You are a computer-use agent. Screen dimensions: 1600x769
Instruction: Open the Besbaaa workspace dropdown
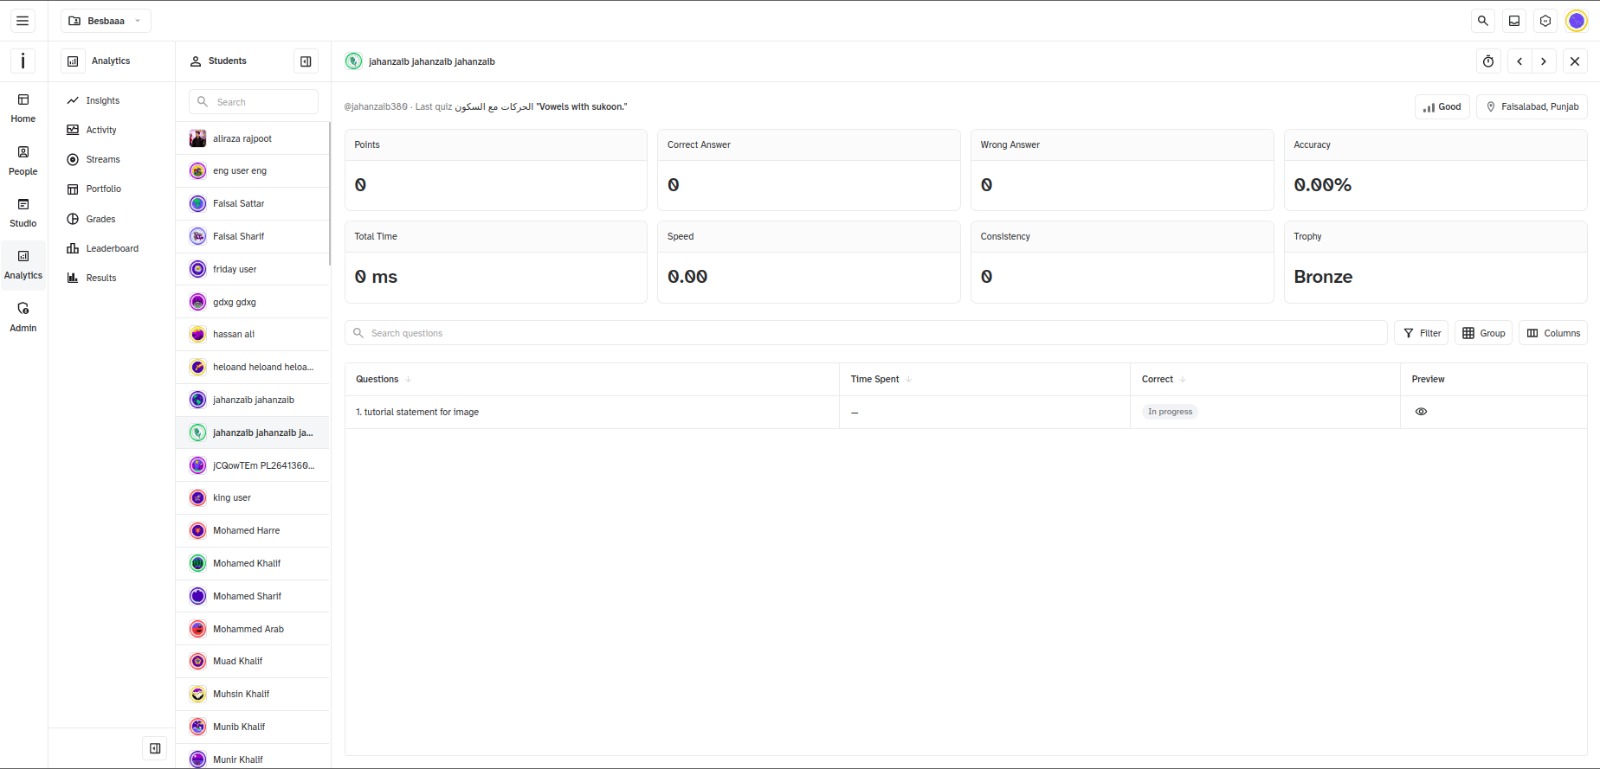point(106,20)
